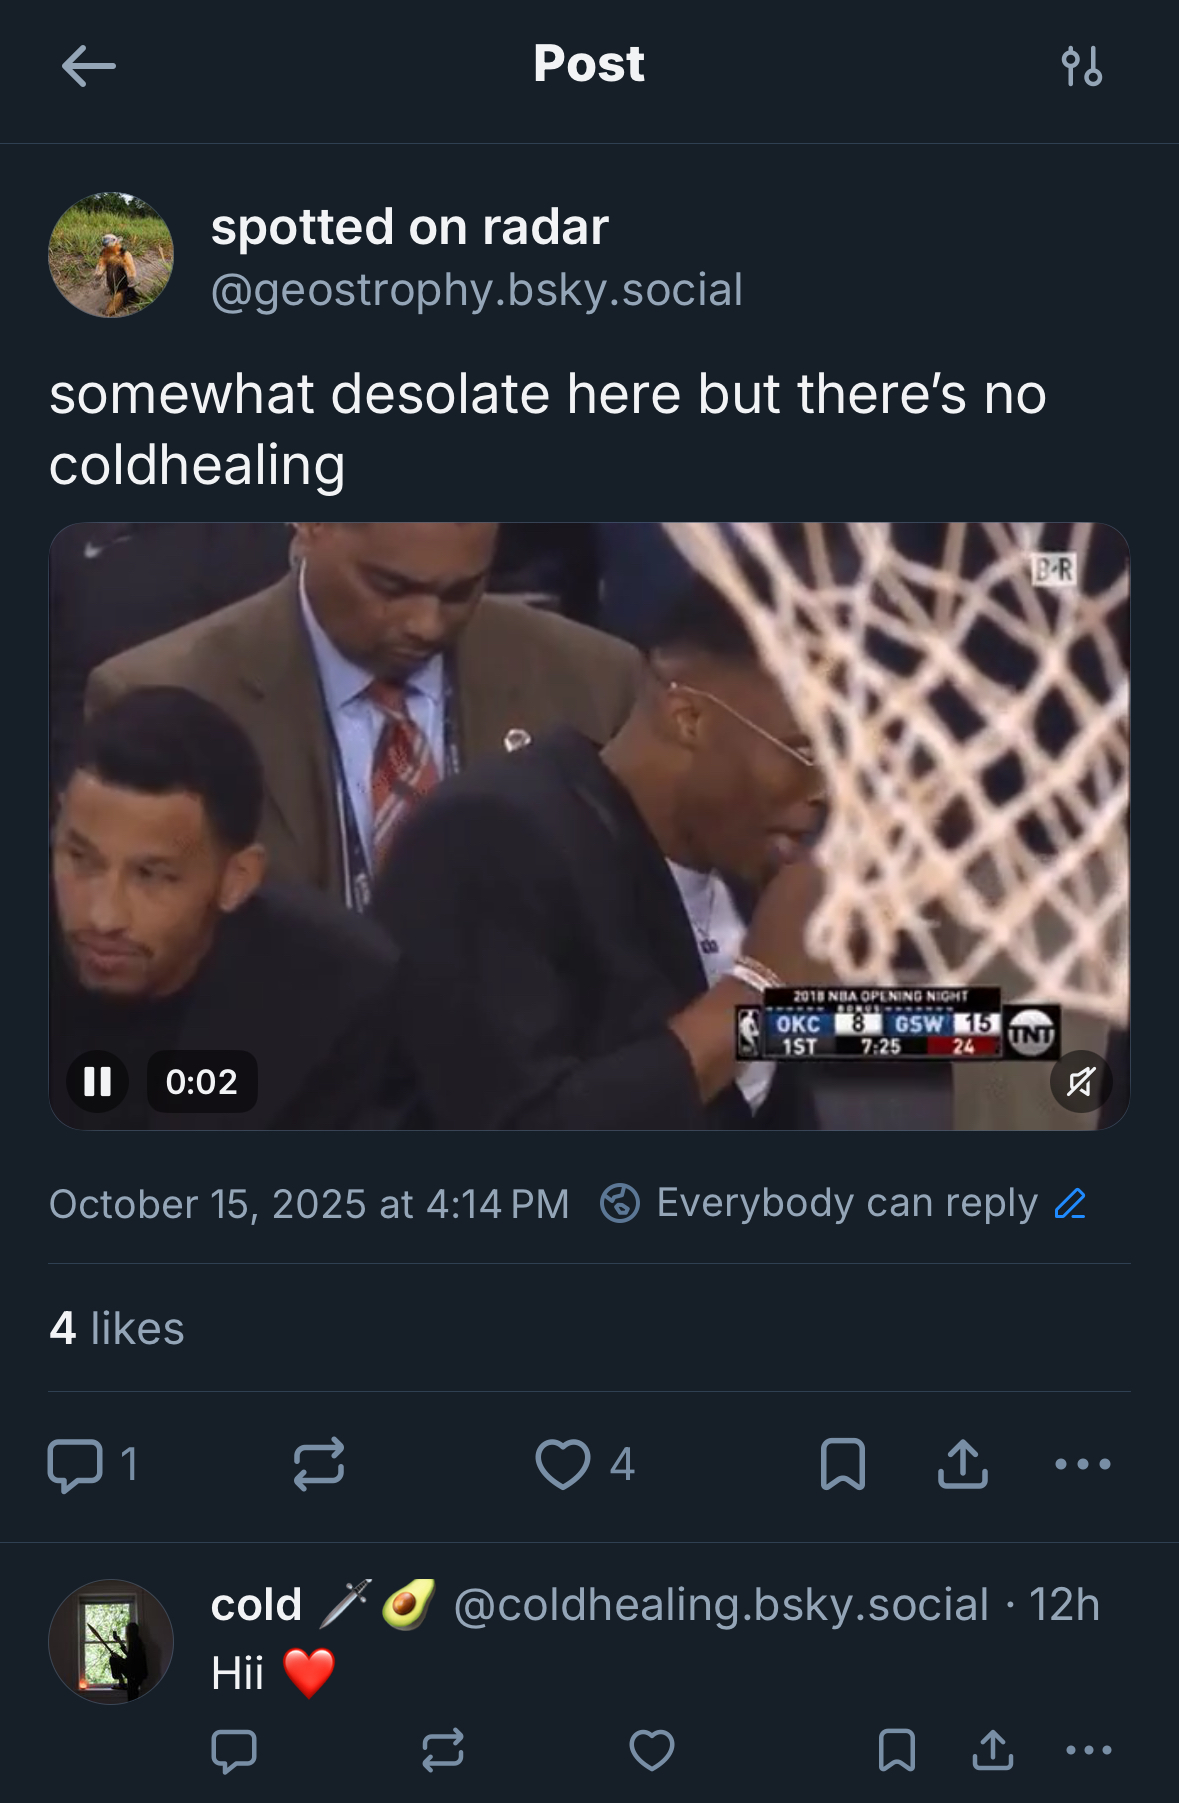The image size is (1179, 1803).
Task: Open spotted on radar's profile avatar
Action: [x=111, y=255]
